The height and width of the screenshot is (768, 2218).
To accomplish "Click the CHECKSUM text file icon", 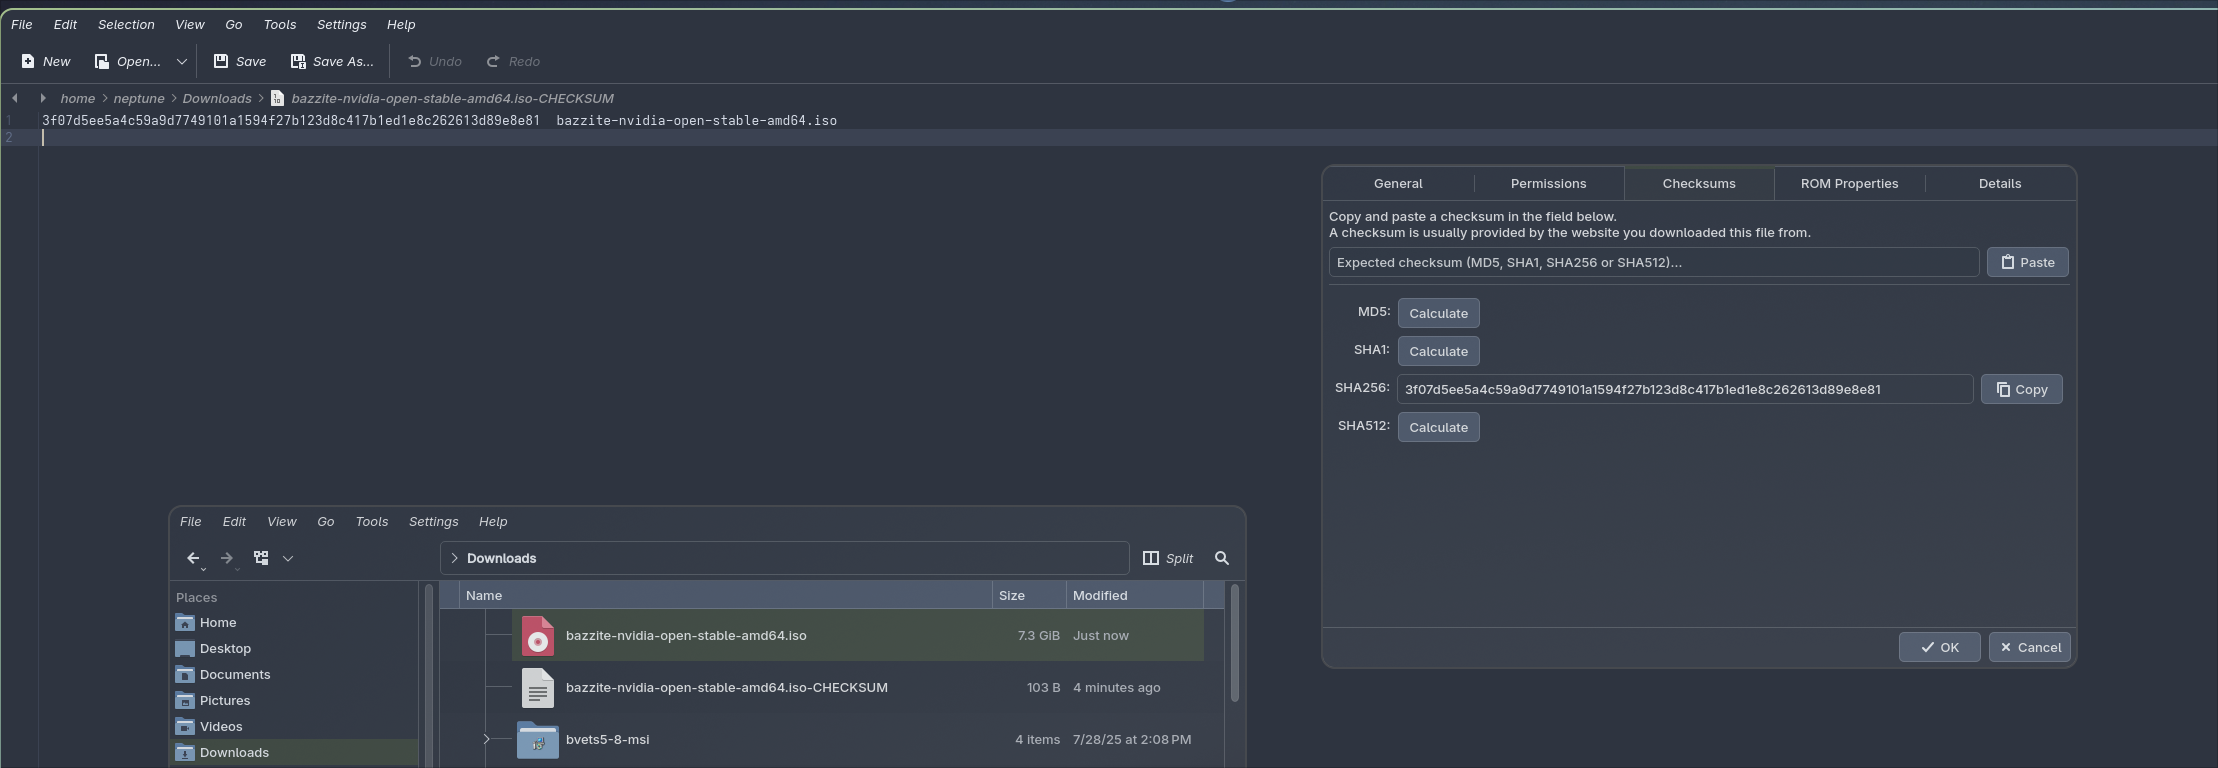I will [538, 688].
